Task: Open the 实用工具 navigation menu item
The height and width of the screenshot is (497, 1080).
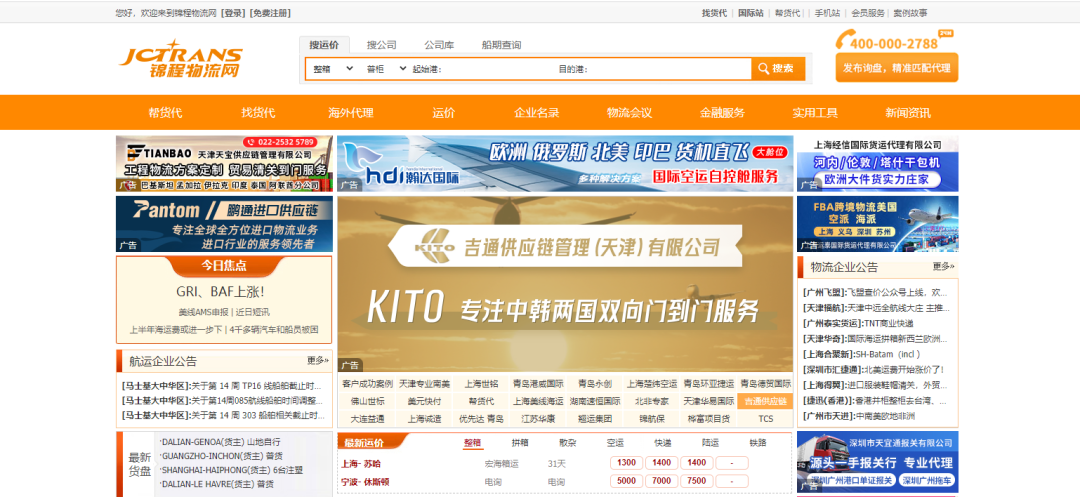Action: pos(815,113)
